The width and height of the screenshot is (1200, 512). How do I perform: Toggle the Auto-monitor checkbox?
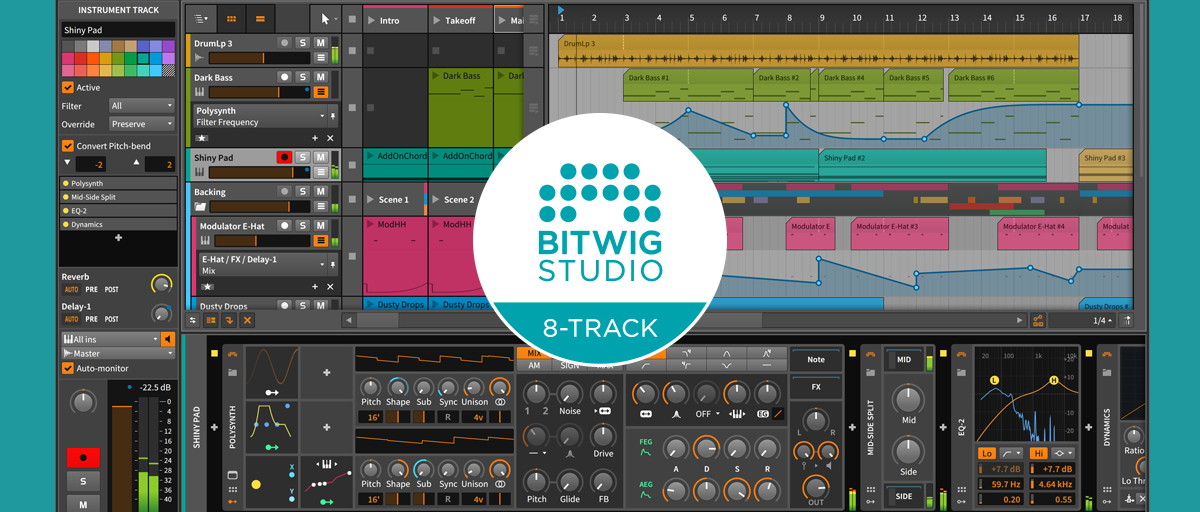point(68,368)
